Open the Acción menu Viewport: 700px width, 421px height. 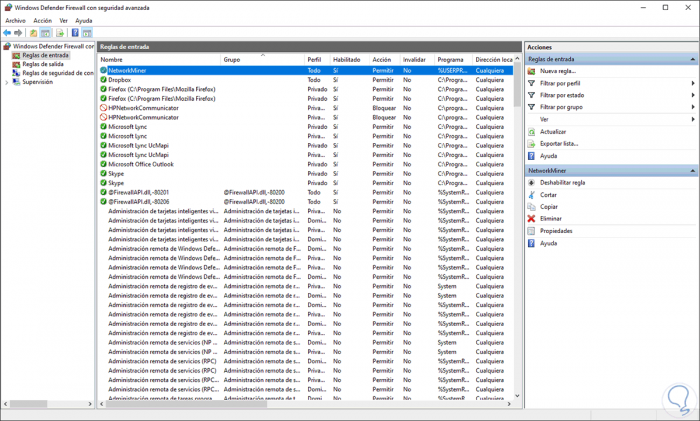click(42, 21)
